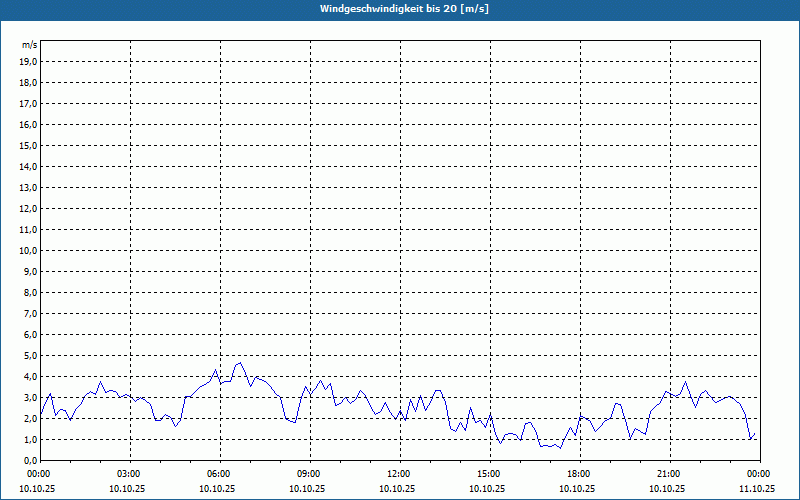Click the first 00:00 label at left
This screenshot has width=800, height=500.
[39, 474]
